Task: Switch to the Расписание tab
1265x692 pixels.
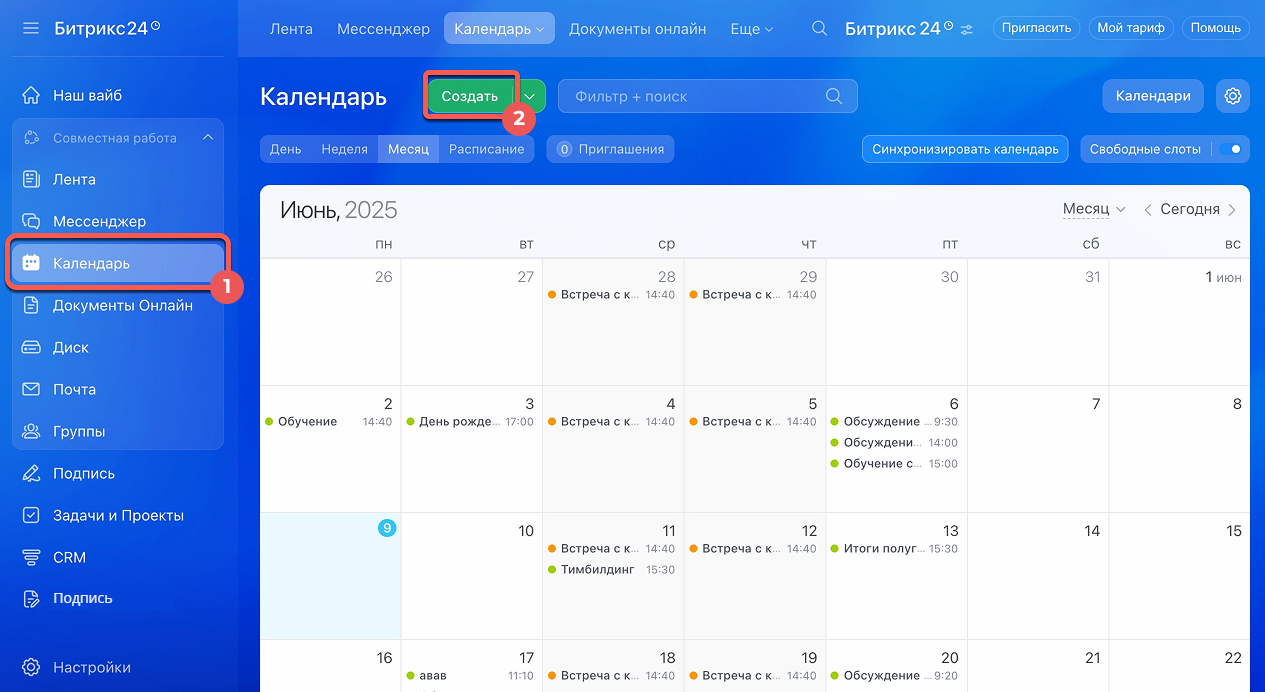Action: (x=486, y=149)
